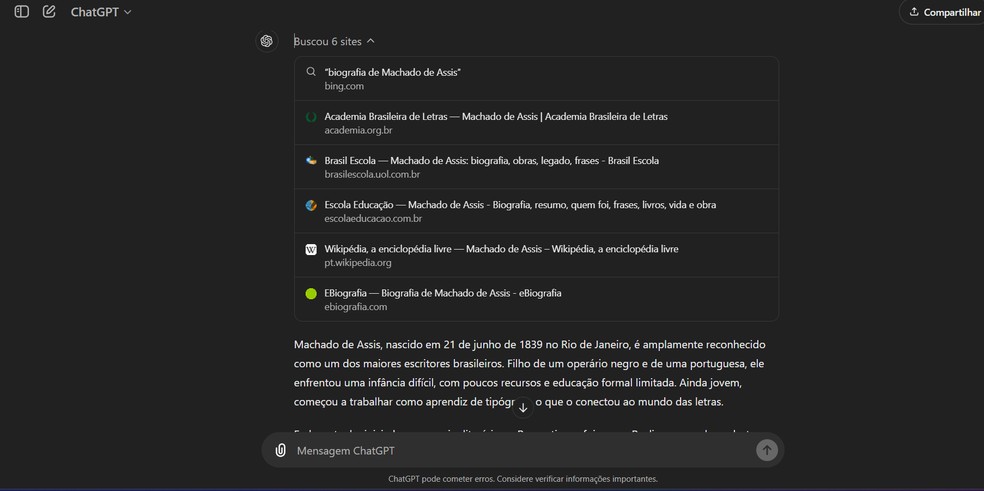Click the scroll-to-bottom arrow button
Viewport: 984px width, 491px height.
point(523,407)
